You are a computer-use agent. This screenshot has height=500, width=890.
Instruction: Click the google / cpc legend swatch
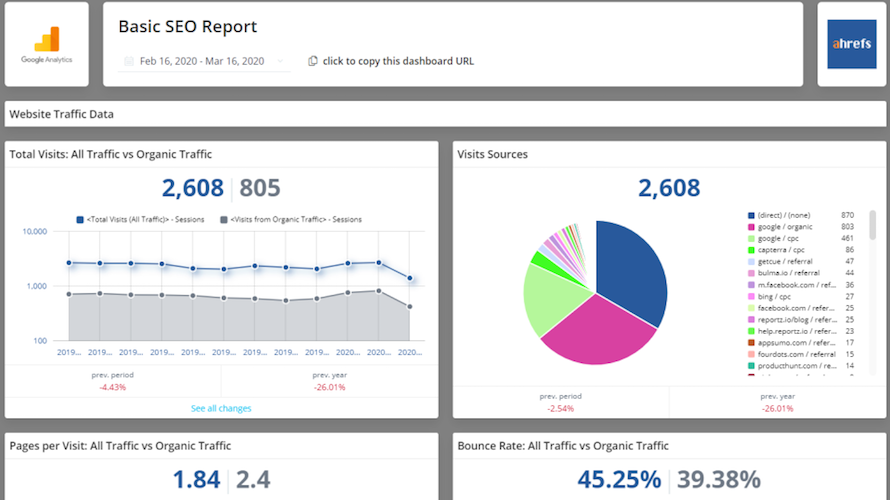coord(751,238)
